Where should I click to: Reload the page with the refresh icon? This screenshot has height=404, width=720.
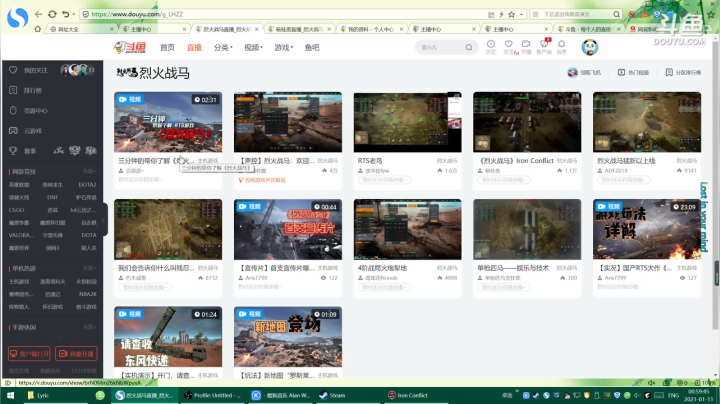(52, 14)
